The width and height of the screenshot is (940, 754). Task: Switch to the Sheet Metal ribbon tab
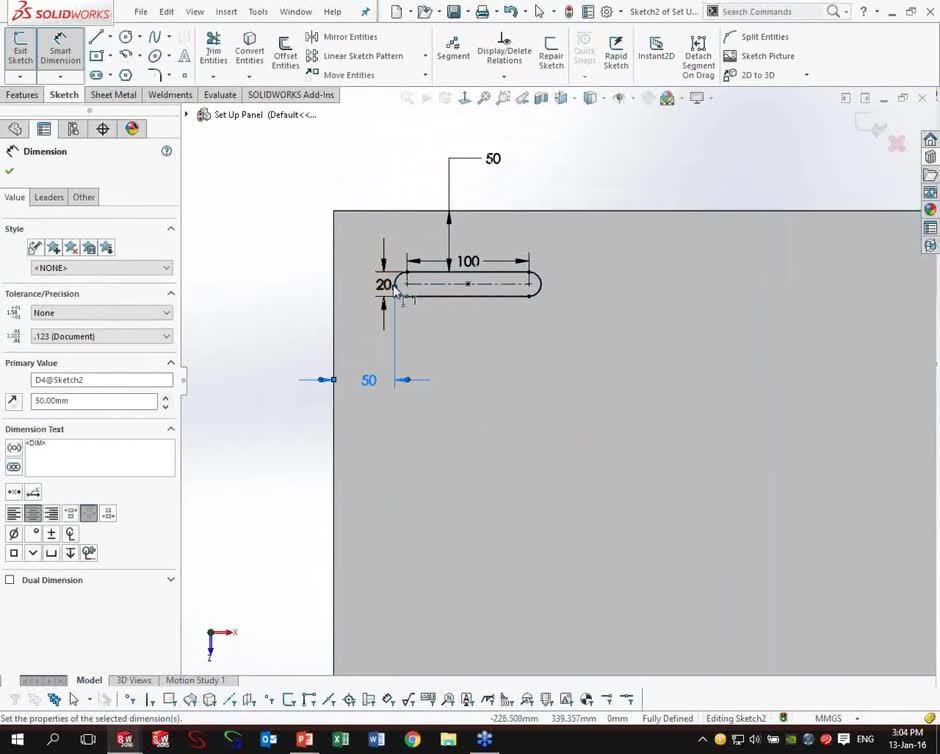[112, 94]
